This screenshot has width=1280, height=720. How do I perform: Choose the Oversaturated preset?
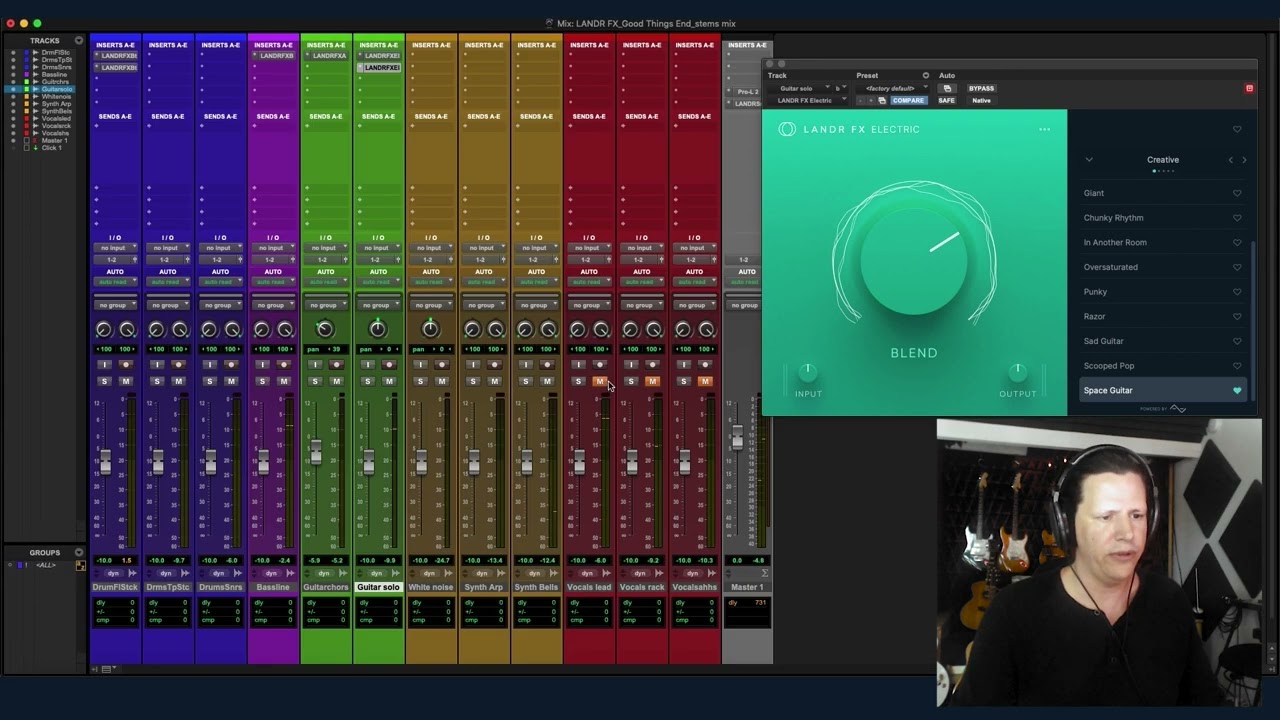pyautogui.click(x=1110, y=267)
